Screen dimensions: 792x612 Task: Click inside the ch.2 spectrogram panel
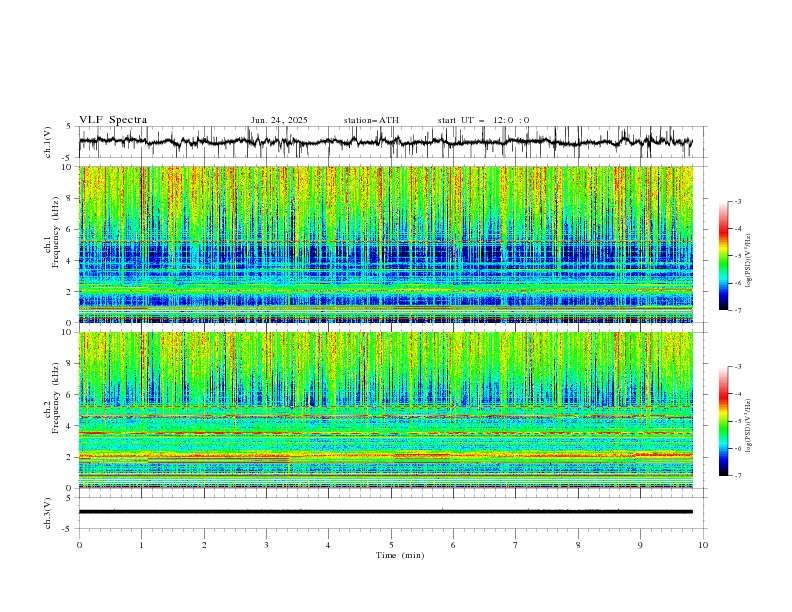385,410
